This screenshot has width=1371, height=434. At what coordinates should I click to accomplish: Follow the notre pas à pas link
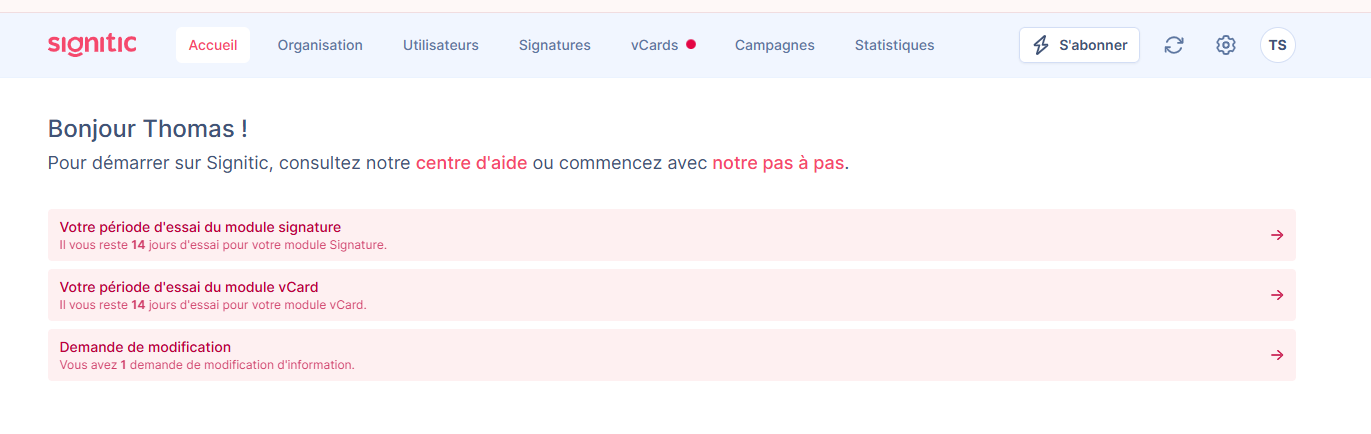click(778, 162)
